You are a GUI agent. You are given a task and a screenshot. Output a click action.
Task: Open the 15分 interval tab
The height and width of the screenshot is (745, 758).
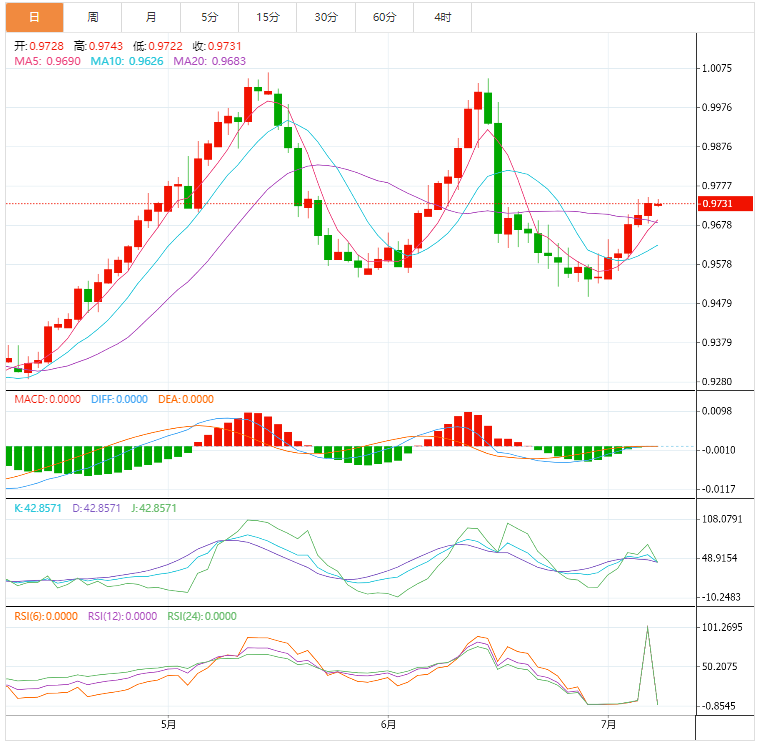pyautogui.click(x=267, y=17)
